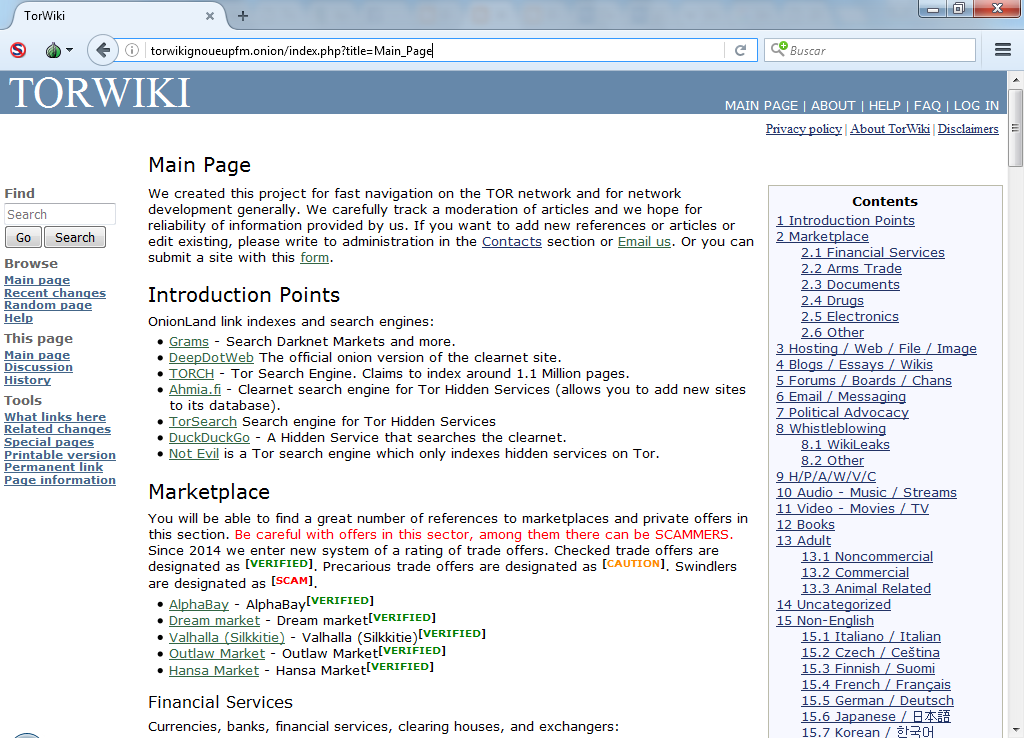Open the Tor onion button dropdown

pos(59,50)
